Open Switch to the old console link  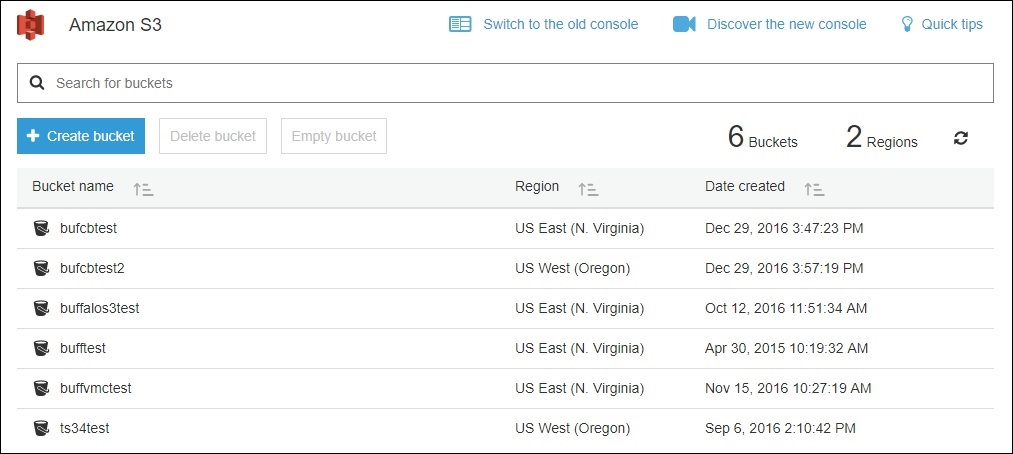[x=560, y=24]
